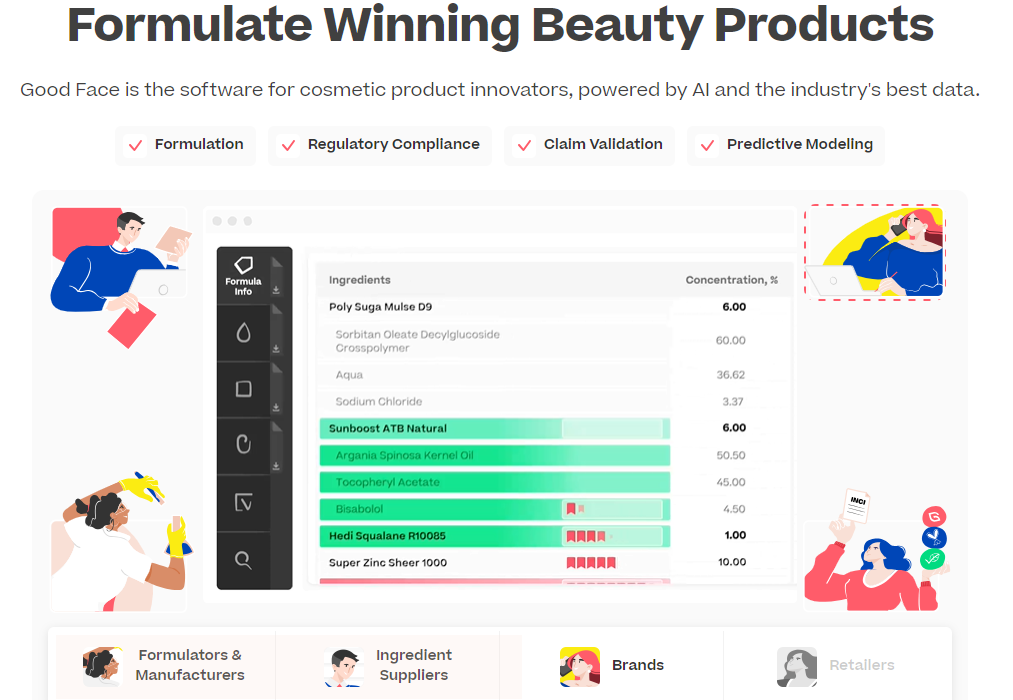Switch to Formulators & Manufacturers tab
Viewport: 1013px width, 700px height.
click(x=165, y=665)
